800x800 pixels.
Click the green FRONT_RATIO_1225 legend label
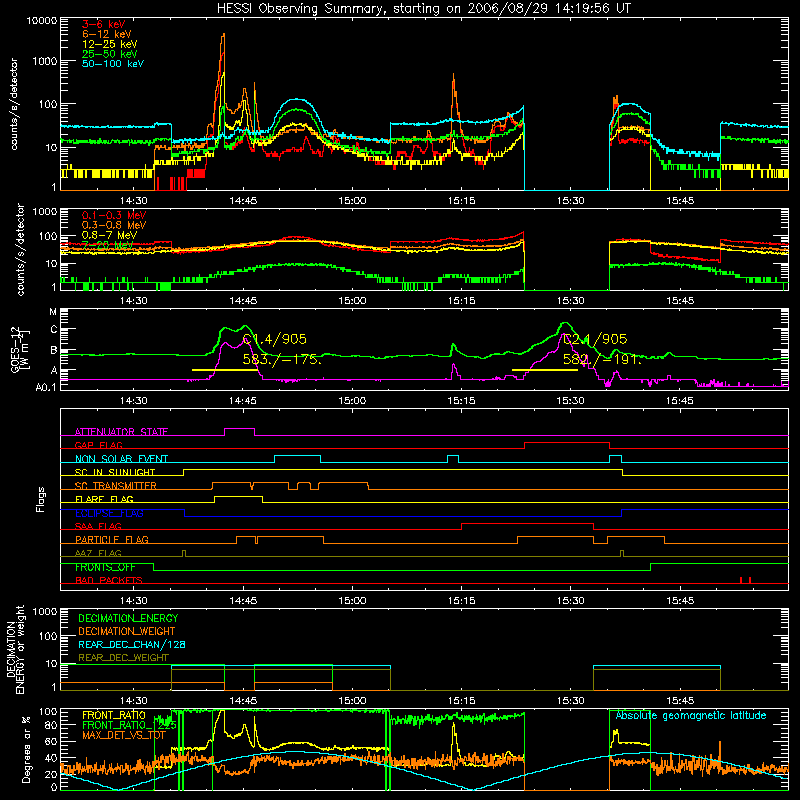pyautogui.click(x=129, y=725)
